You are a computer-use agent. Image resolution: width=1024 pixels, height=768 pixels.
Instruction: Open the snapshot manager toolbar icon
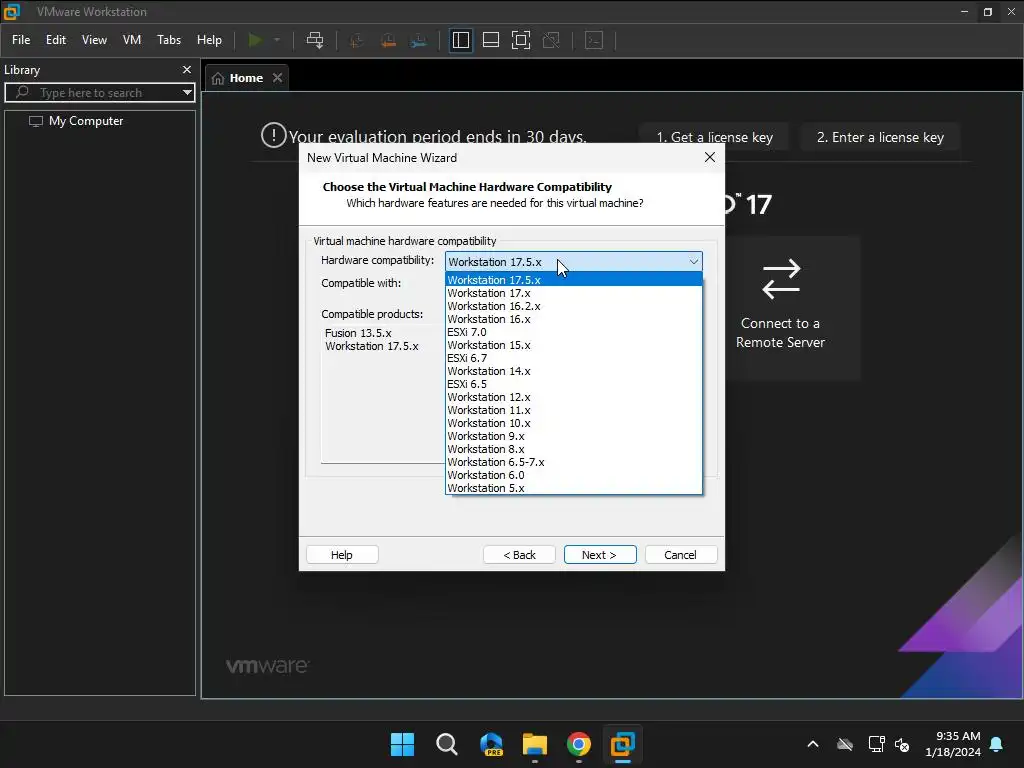(x=419, y=40)
